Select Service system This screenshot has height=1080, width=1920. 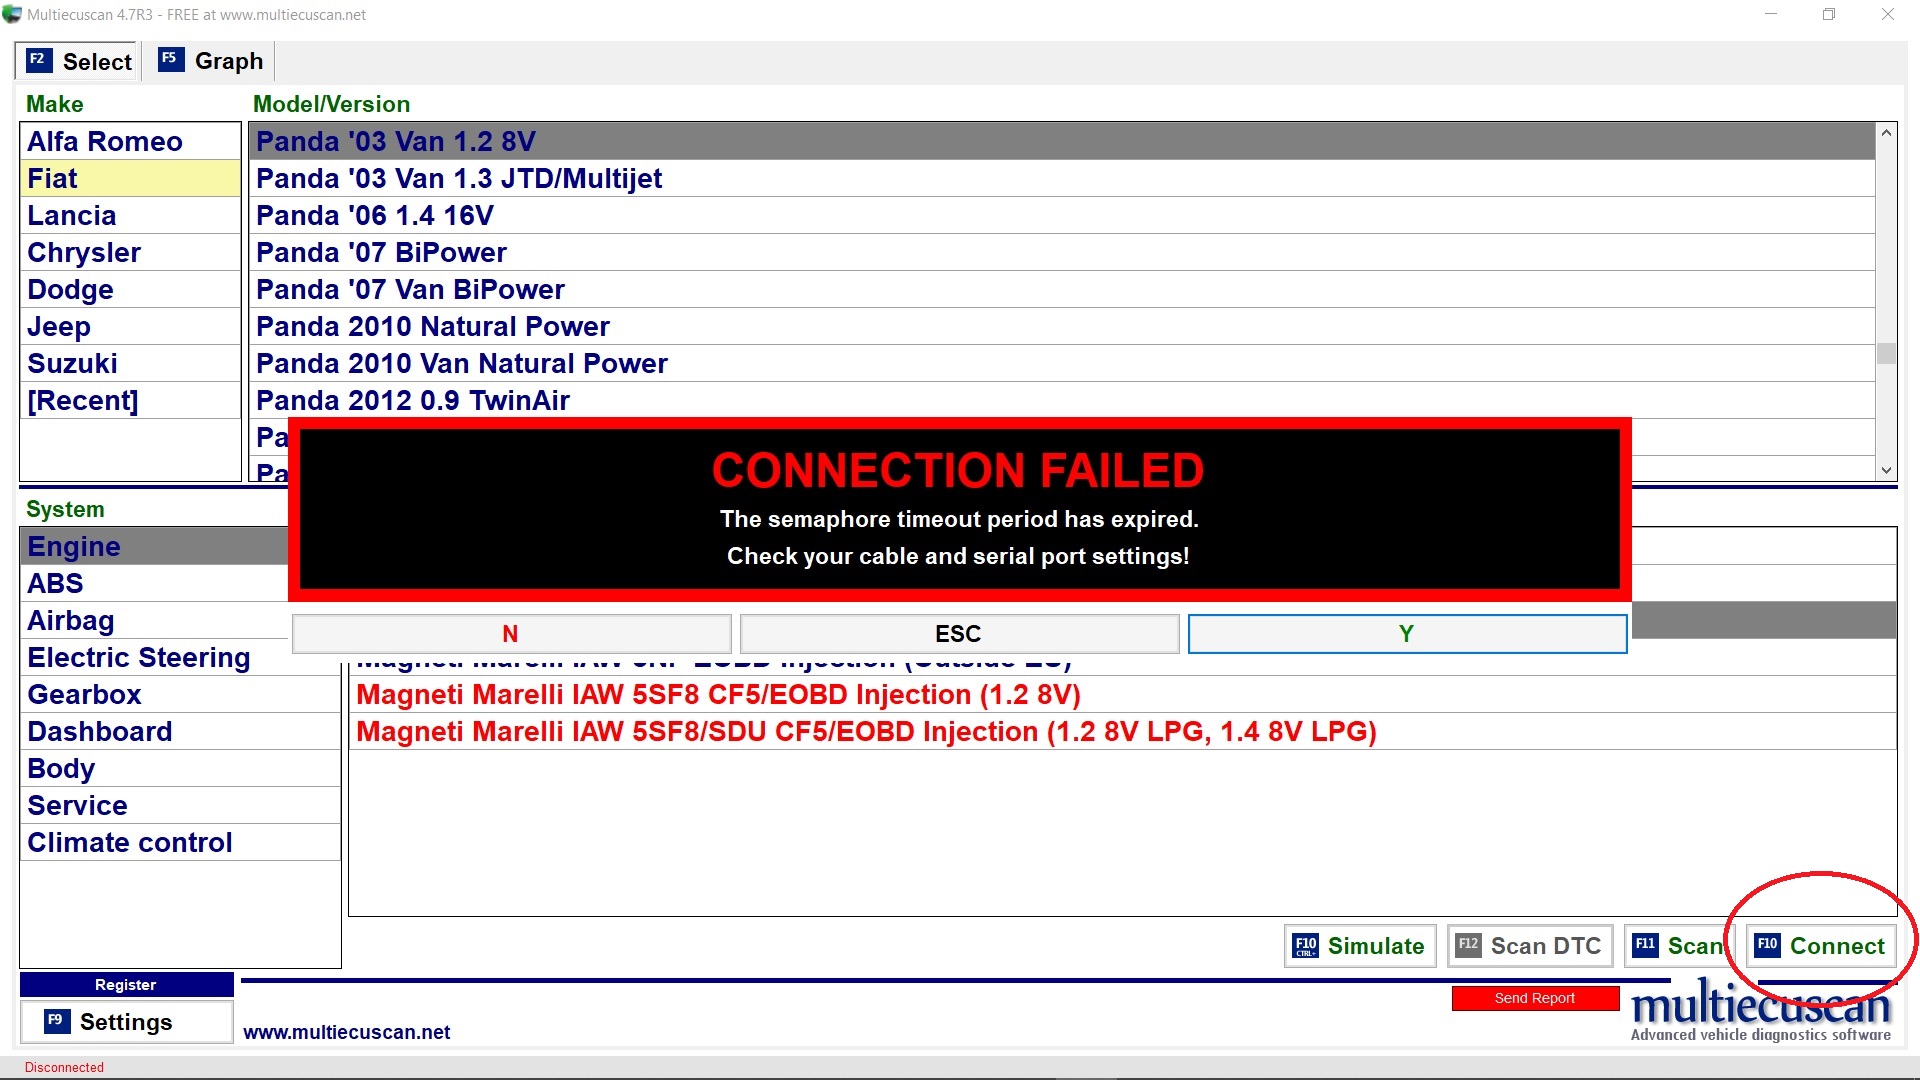(x=180, y=805)
